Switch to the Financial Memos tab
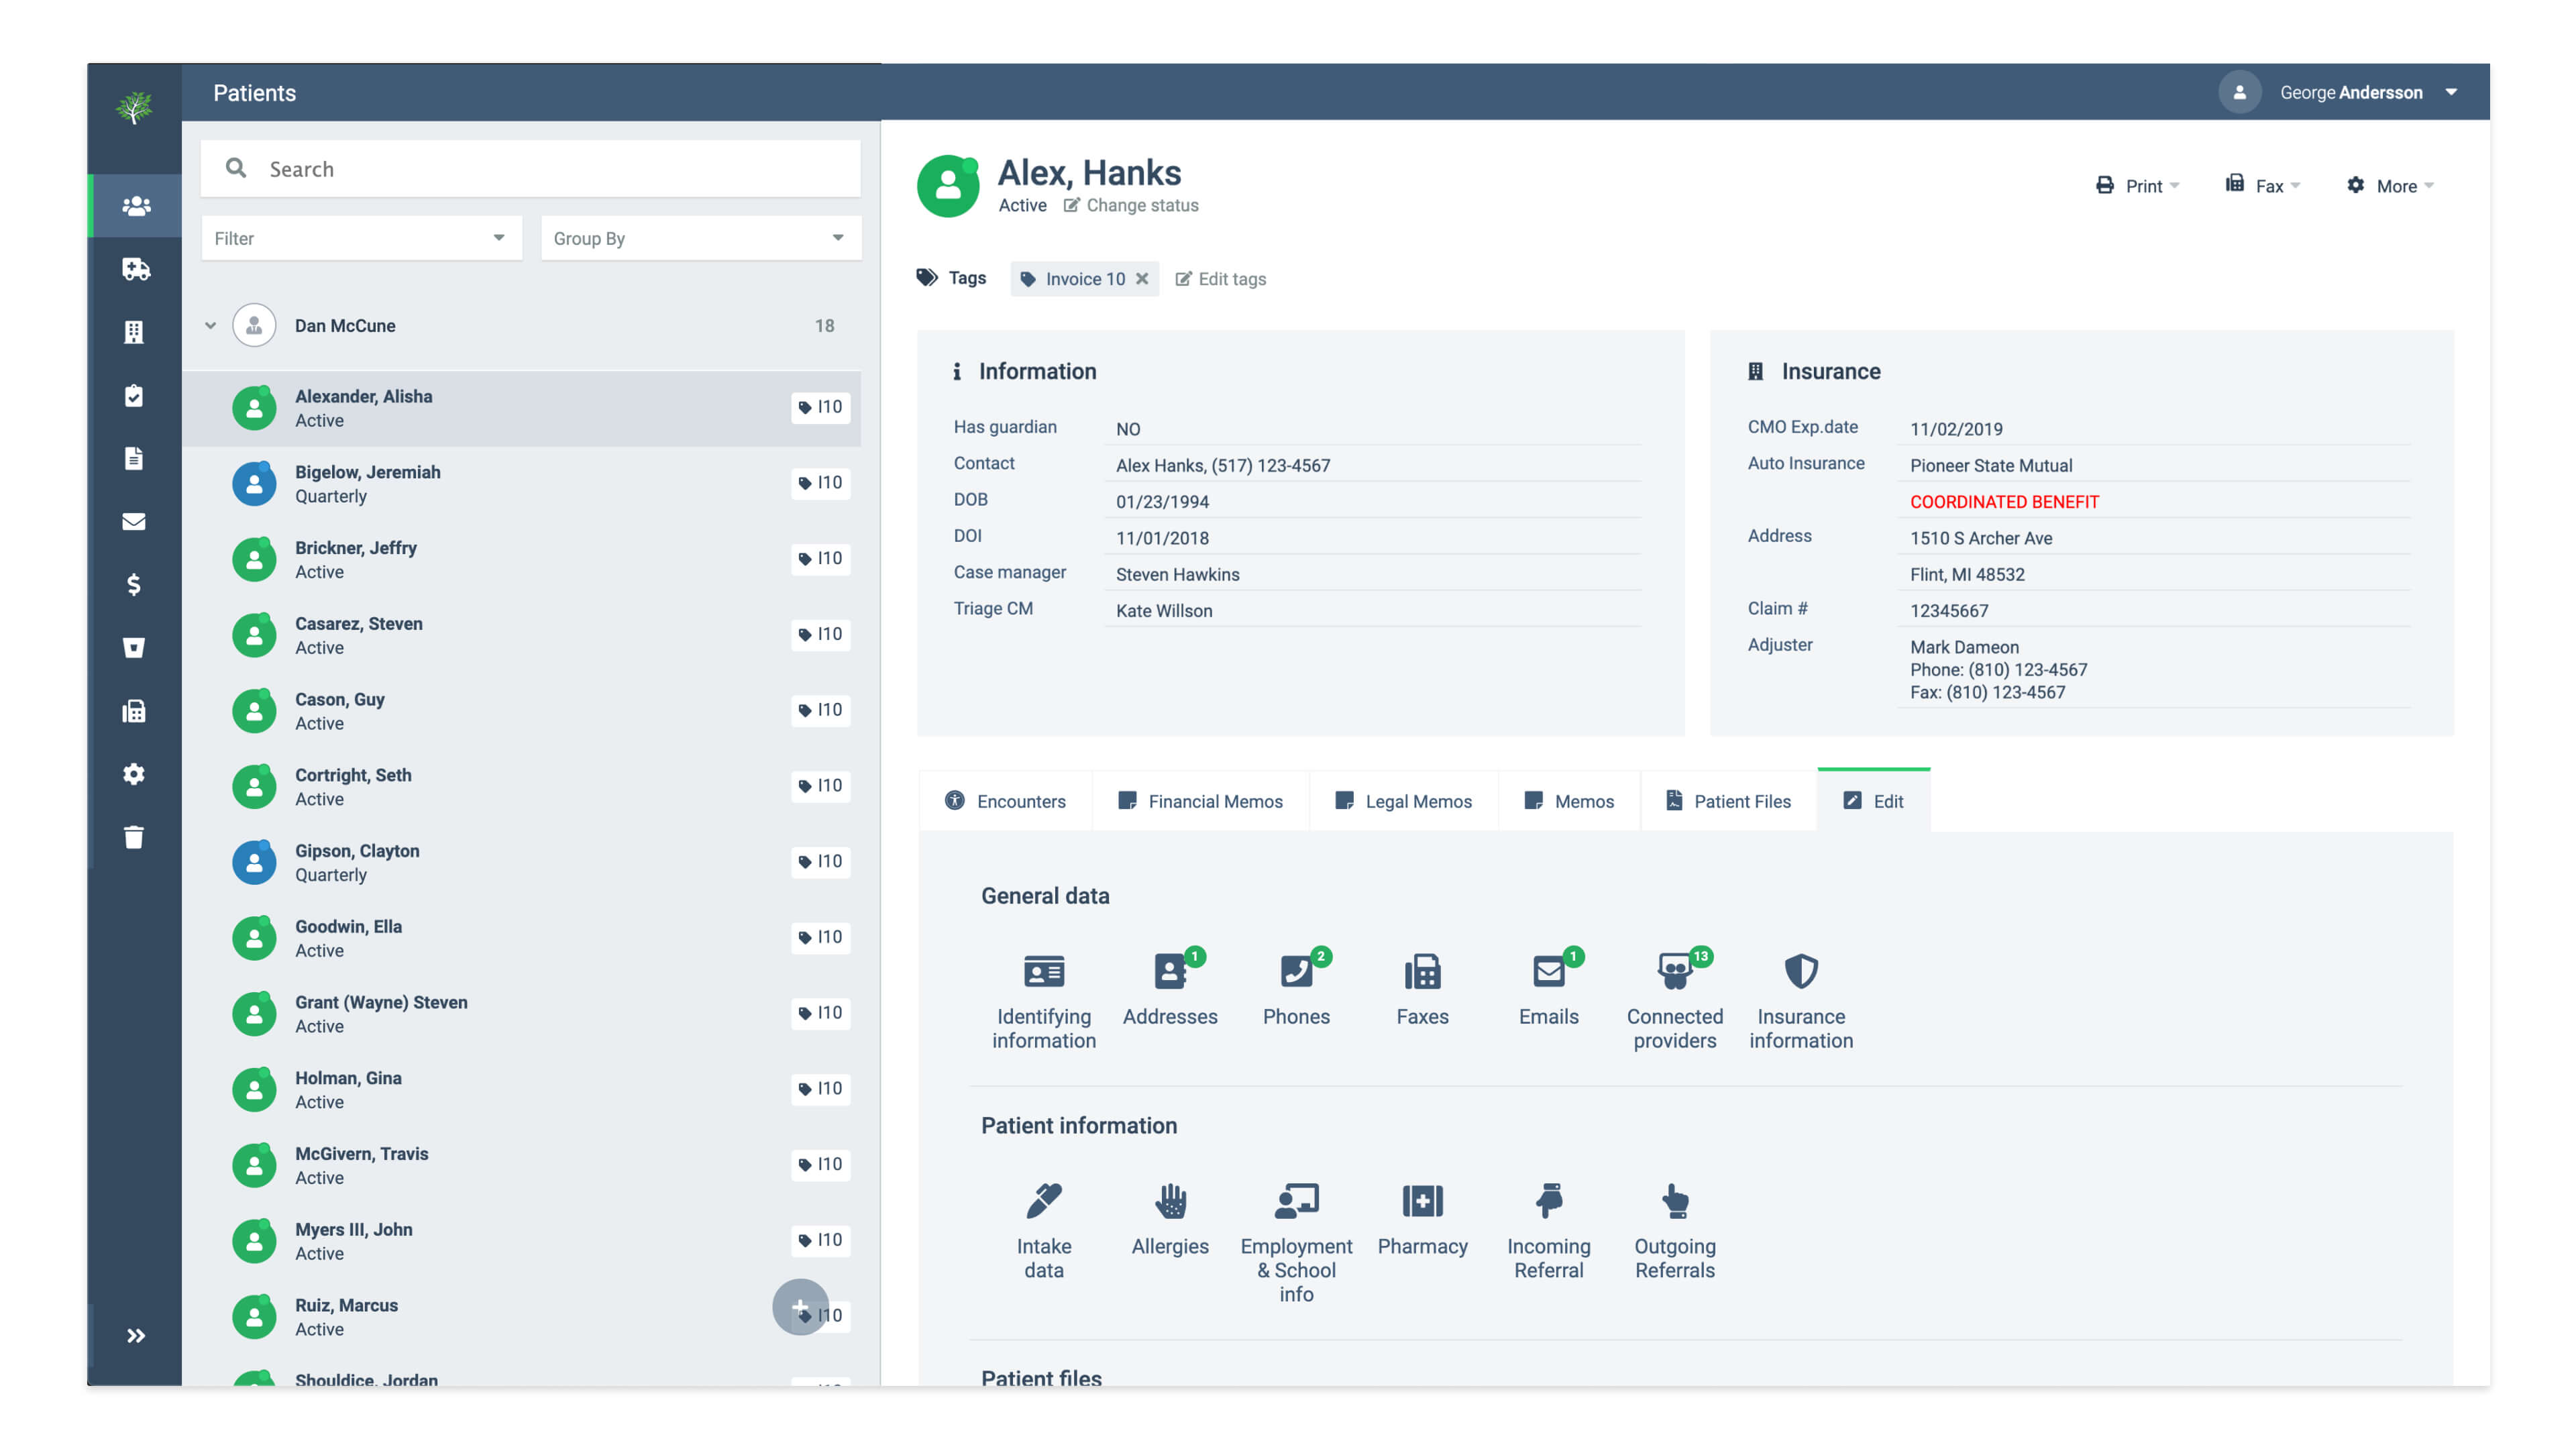The image size is (2576, 1449). point(1200,801)
